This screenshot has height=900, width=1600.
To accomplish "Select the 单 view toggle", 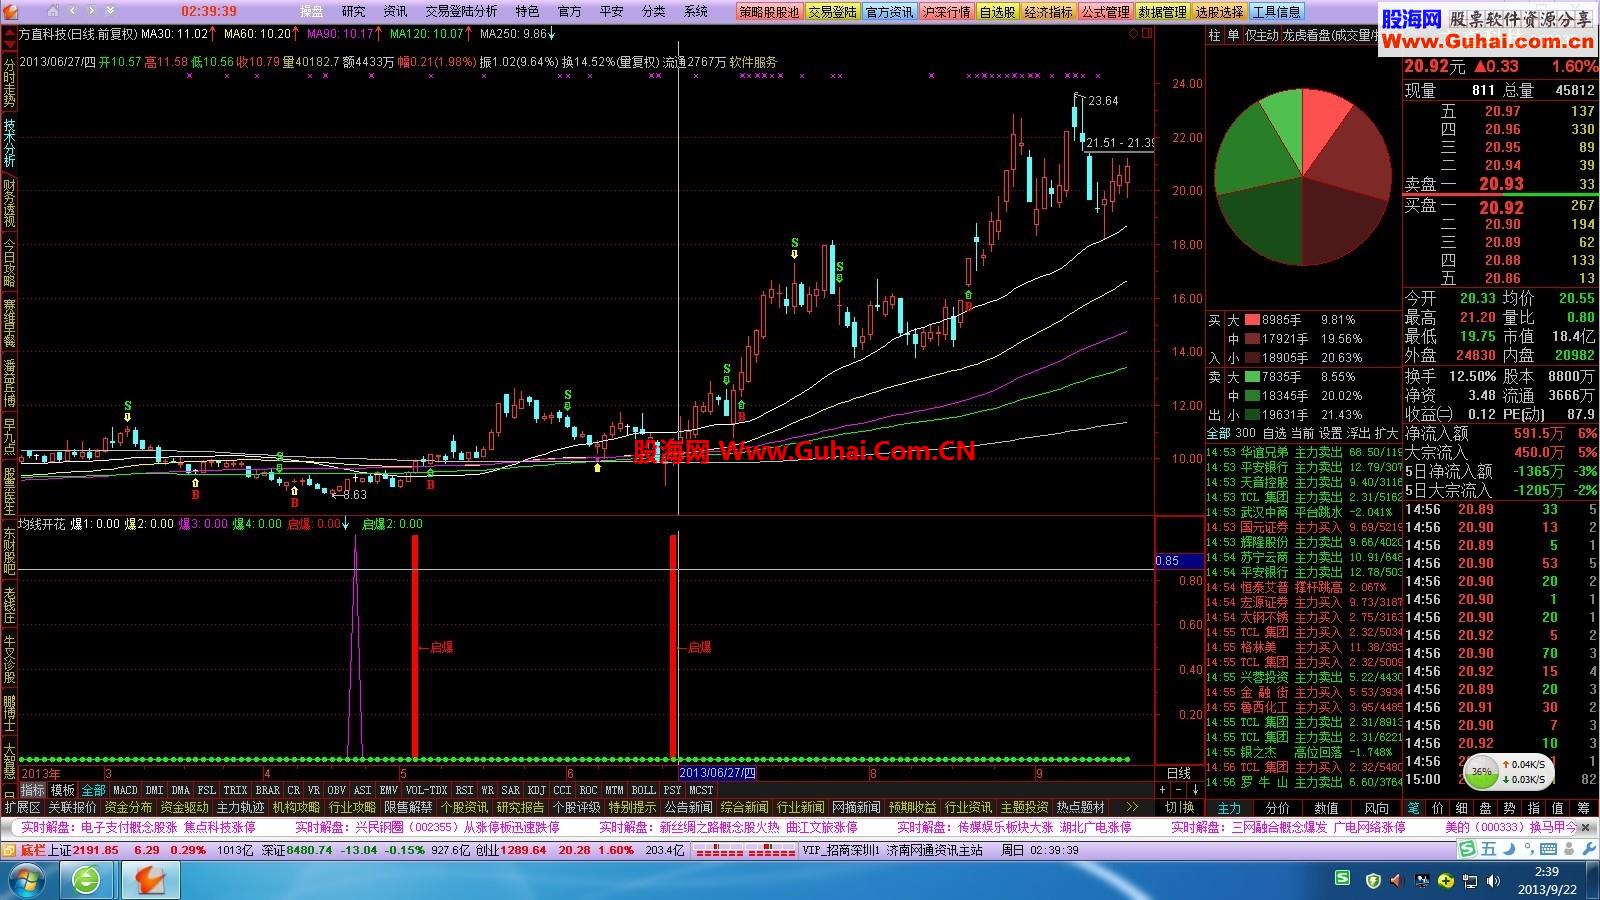I will [x=1233, y=35].
